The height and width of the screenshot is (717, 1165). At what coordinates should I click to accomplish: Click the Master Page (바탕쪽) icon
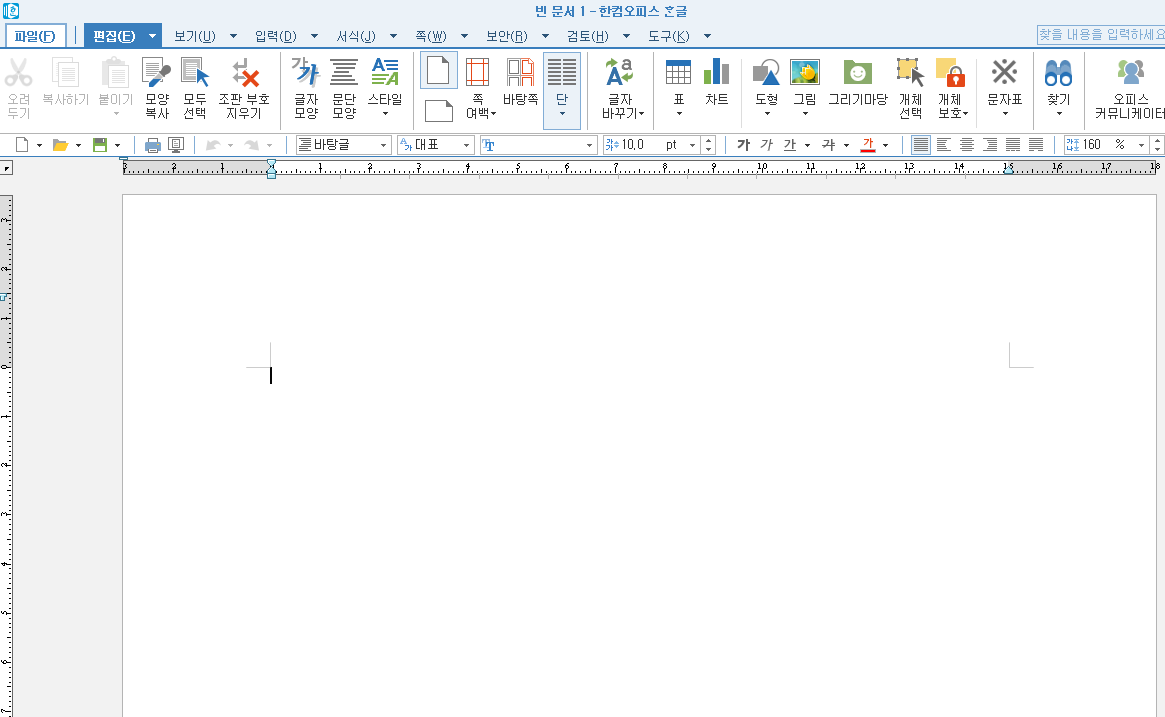click(x=520, y=72)
